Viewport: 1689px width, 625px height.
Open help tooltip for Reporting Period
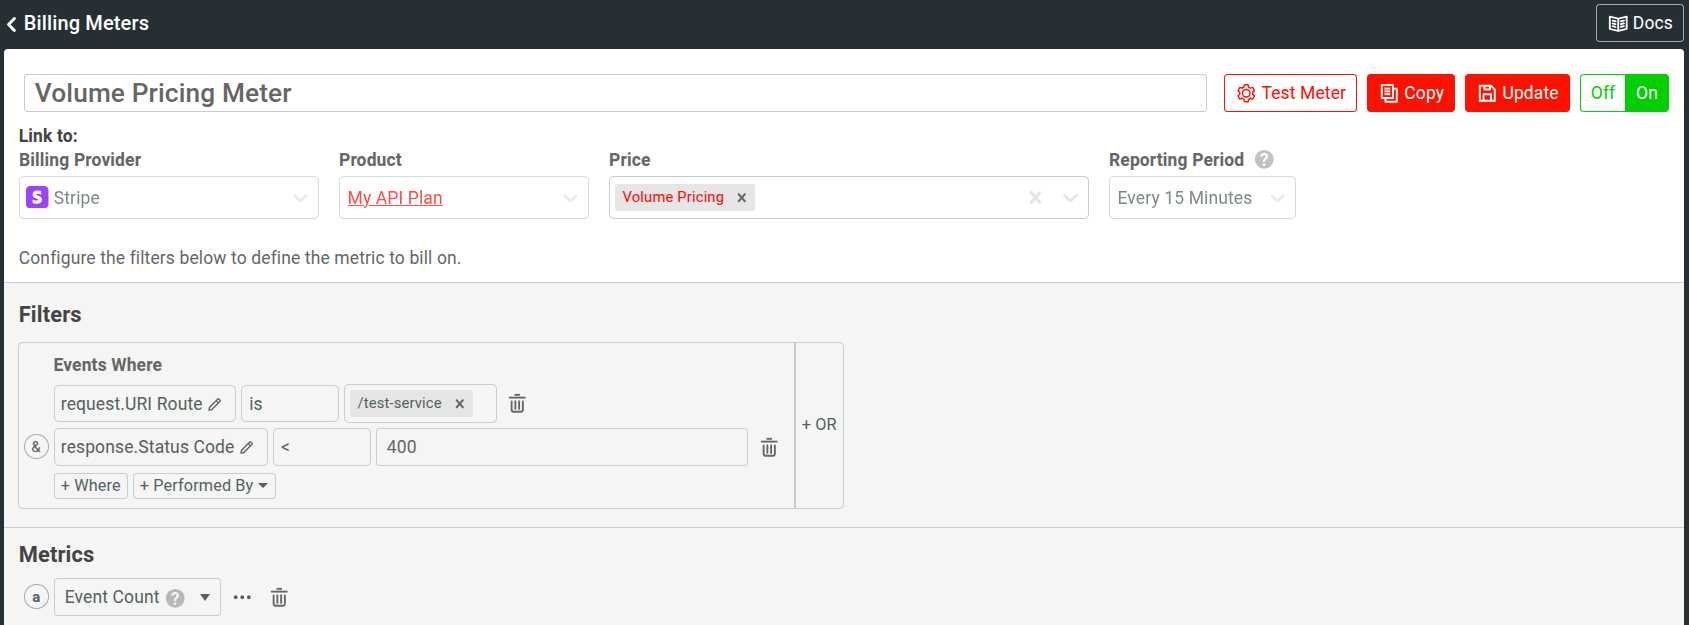pos(1264,160)
